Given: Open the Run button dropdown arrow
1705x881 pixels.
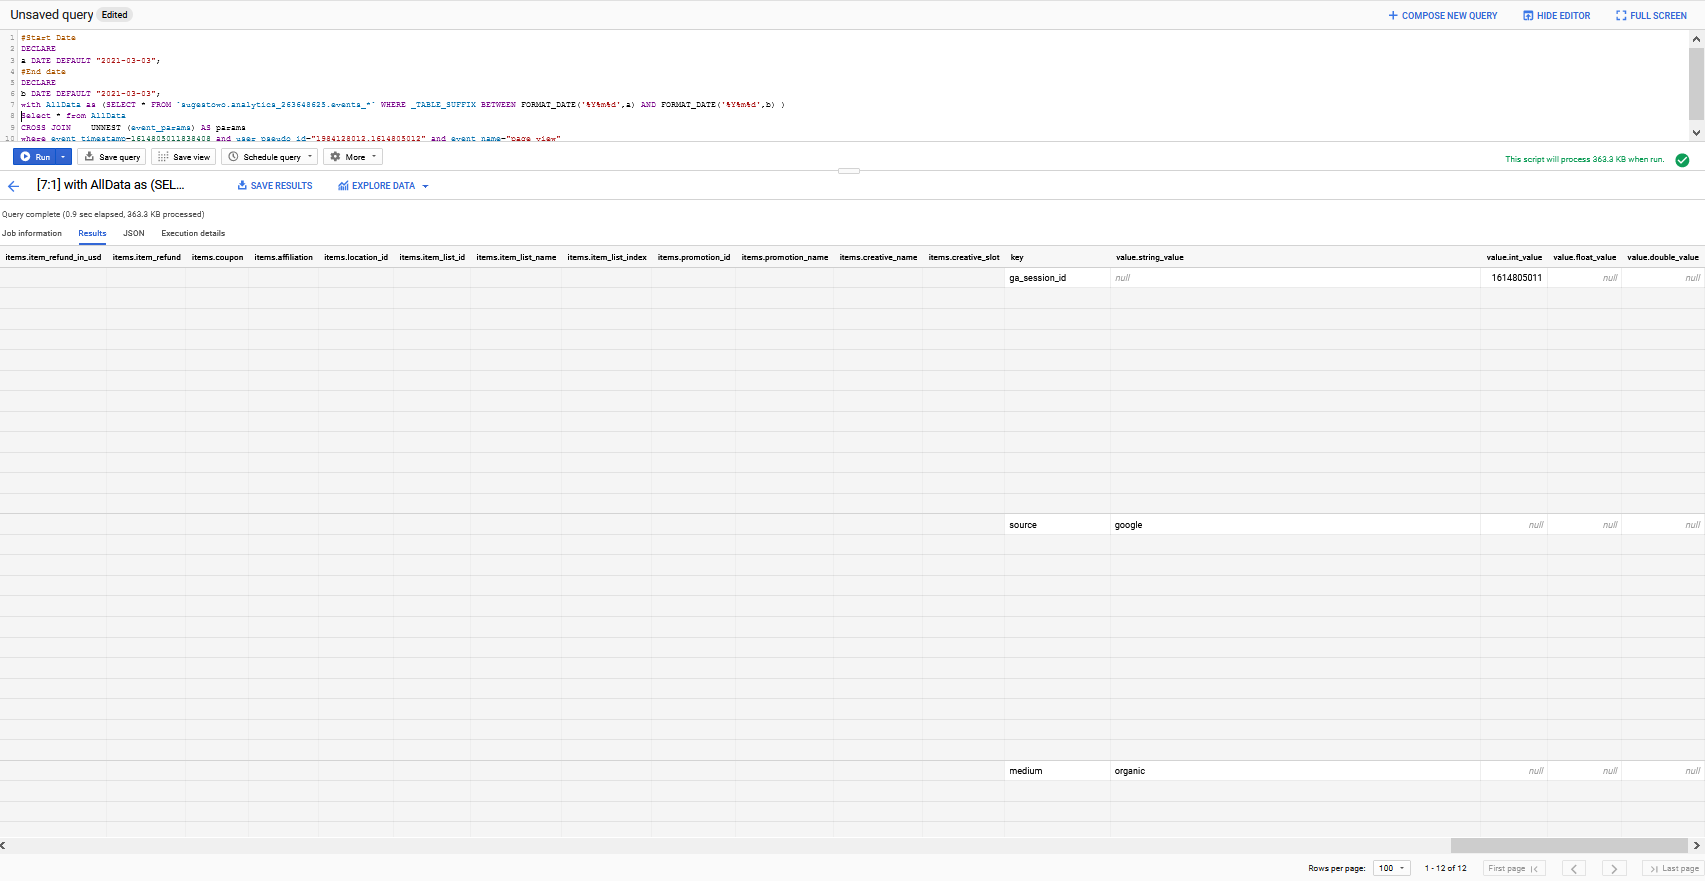Looking at the screenshot, I should [63, 157].
